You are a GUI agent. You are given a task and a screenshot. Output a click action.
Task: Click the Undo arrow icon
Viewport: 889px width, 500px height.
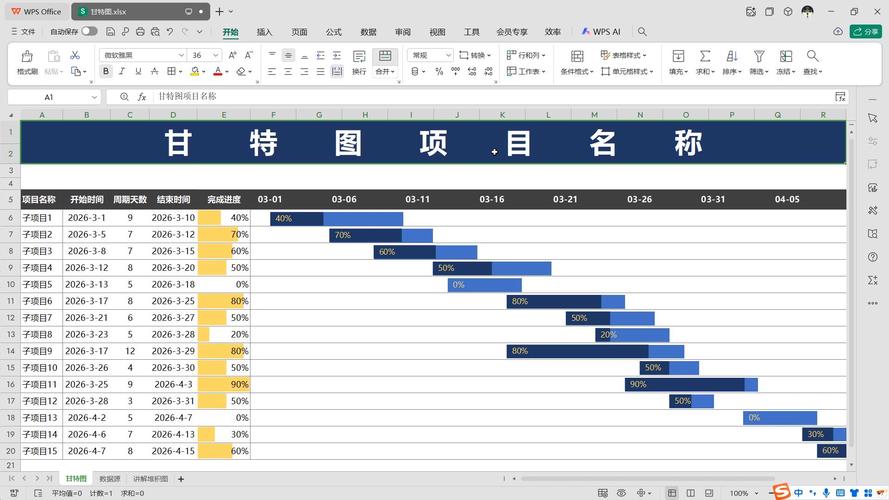(170, 32)
